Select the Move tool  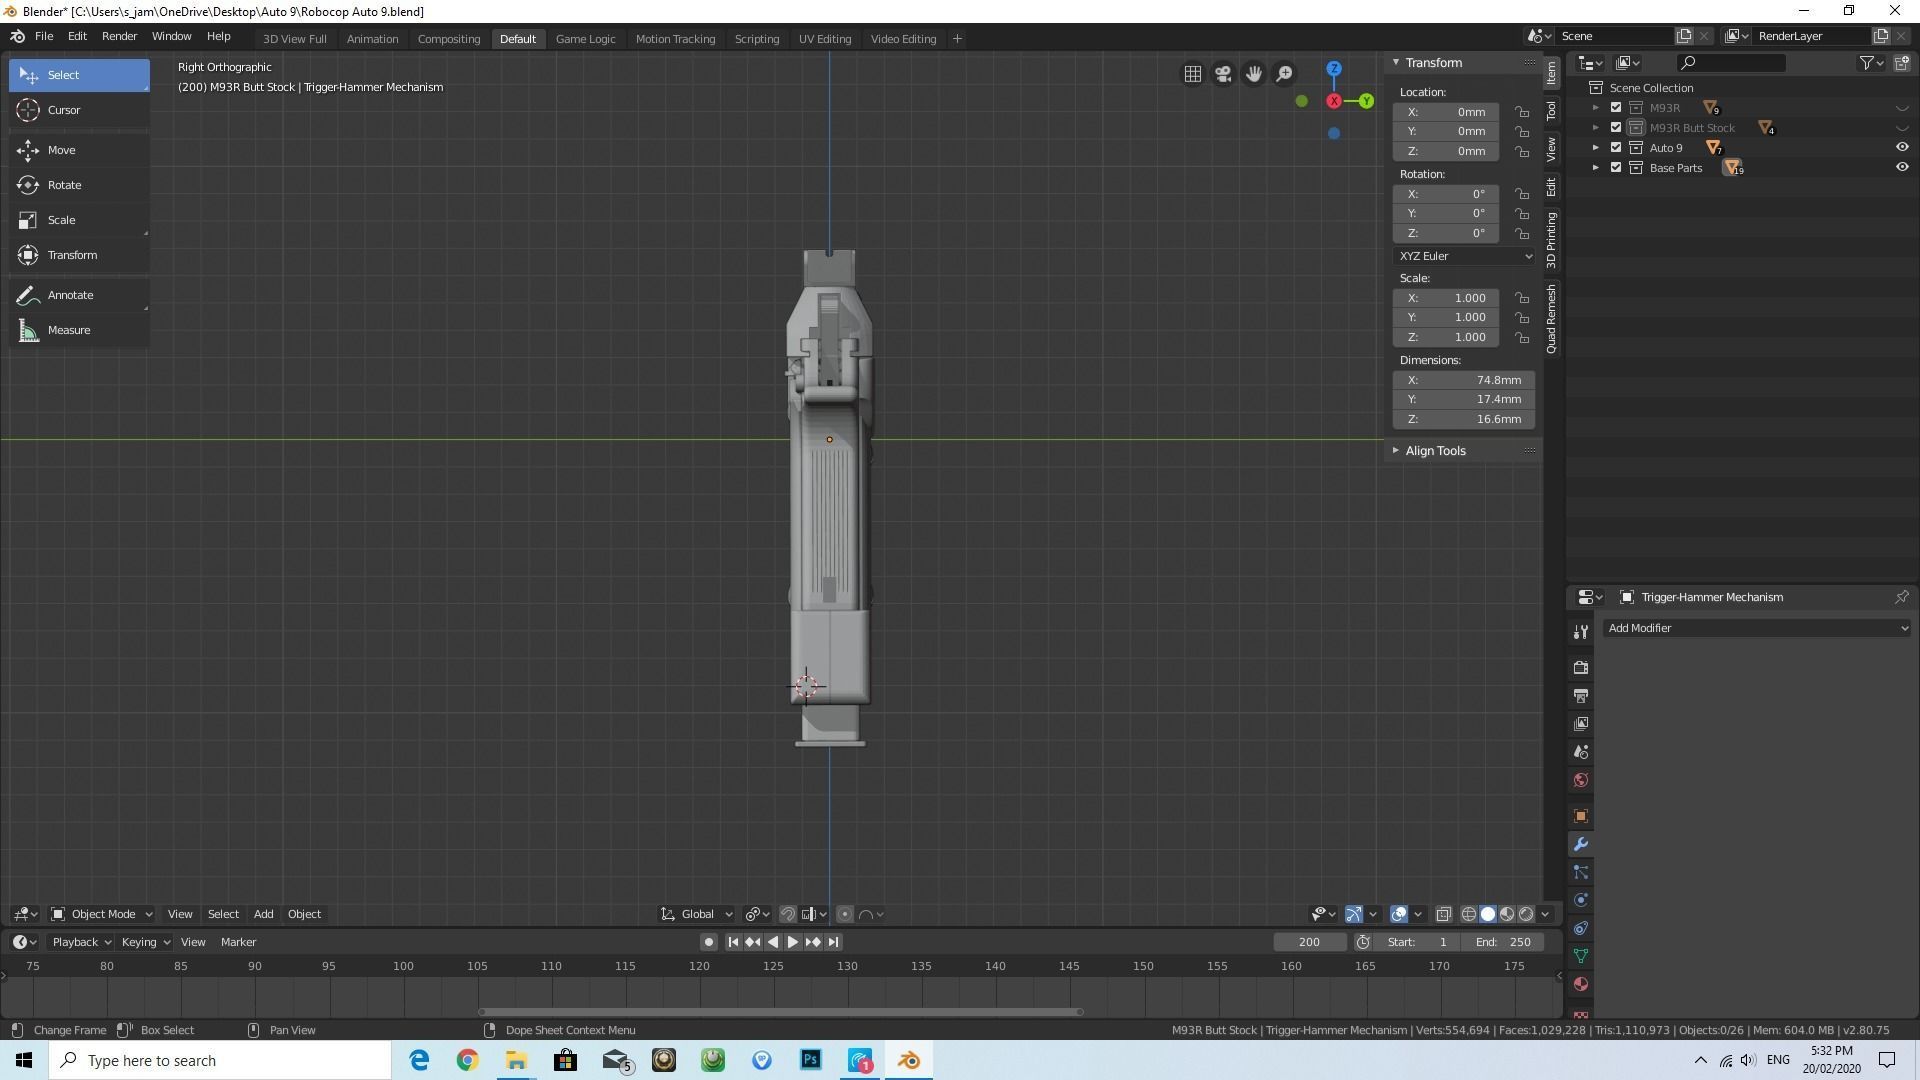(79, 150)
